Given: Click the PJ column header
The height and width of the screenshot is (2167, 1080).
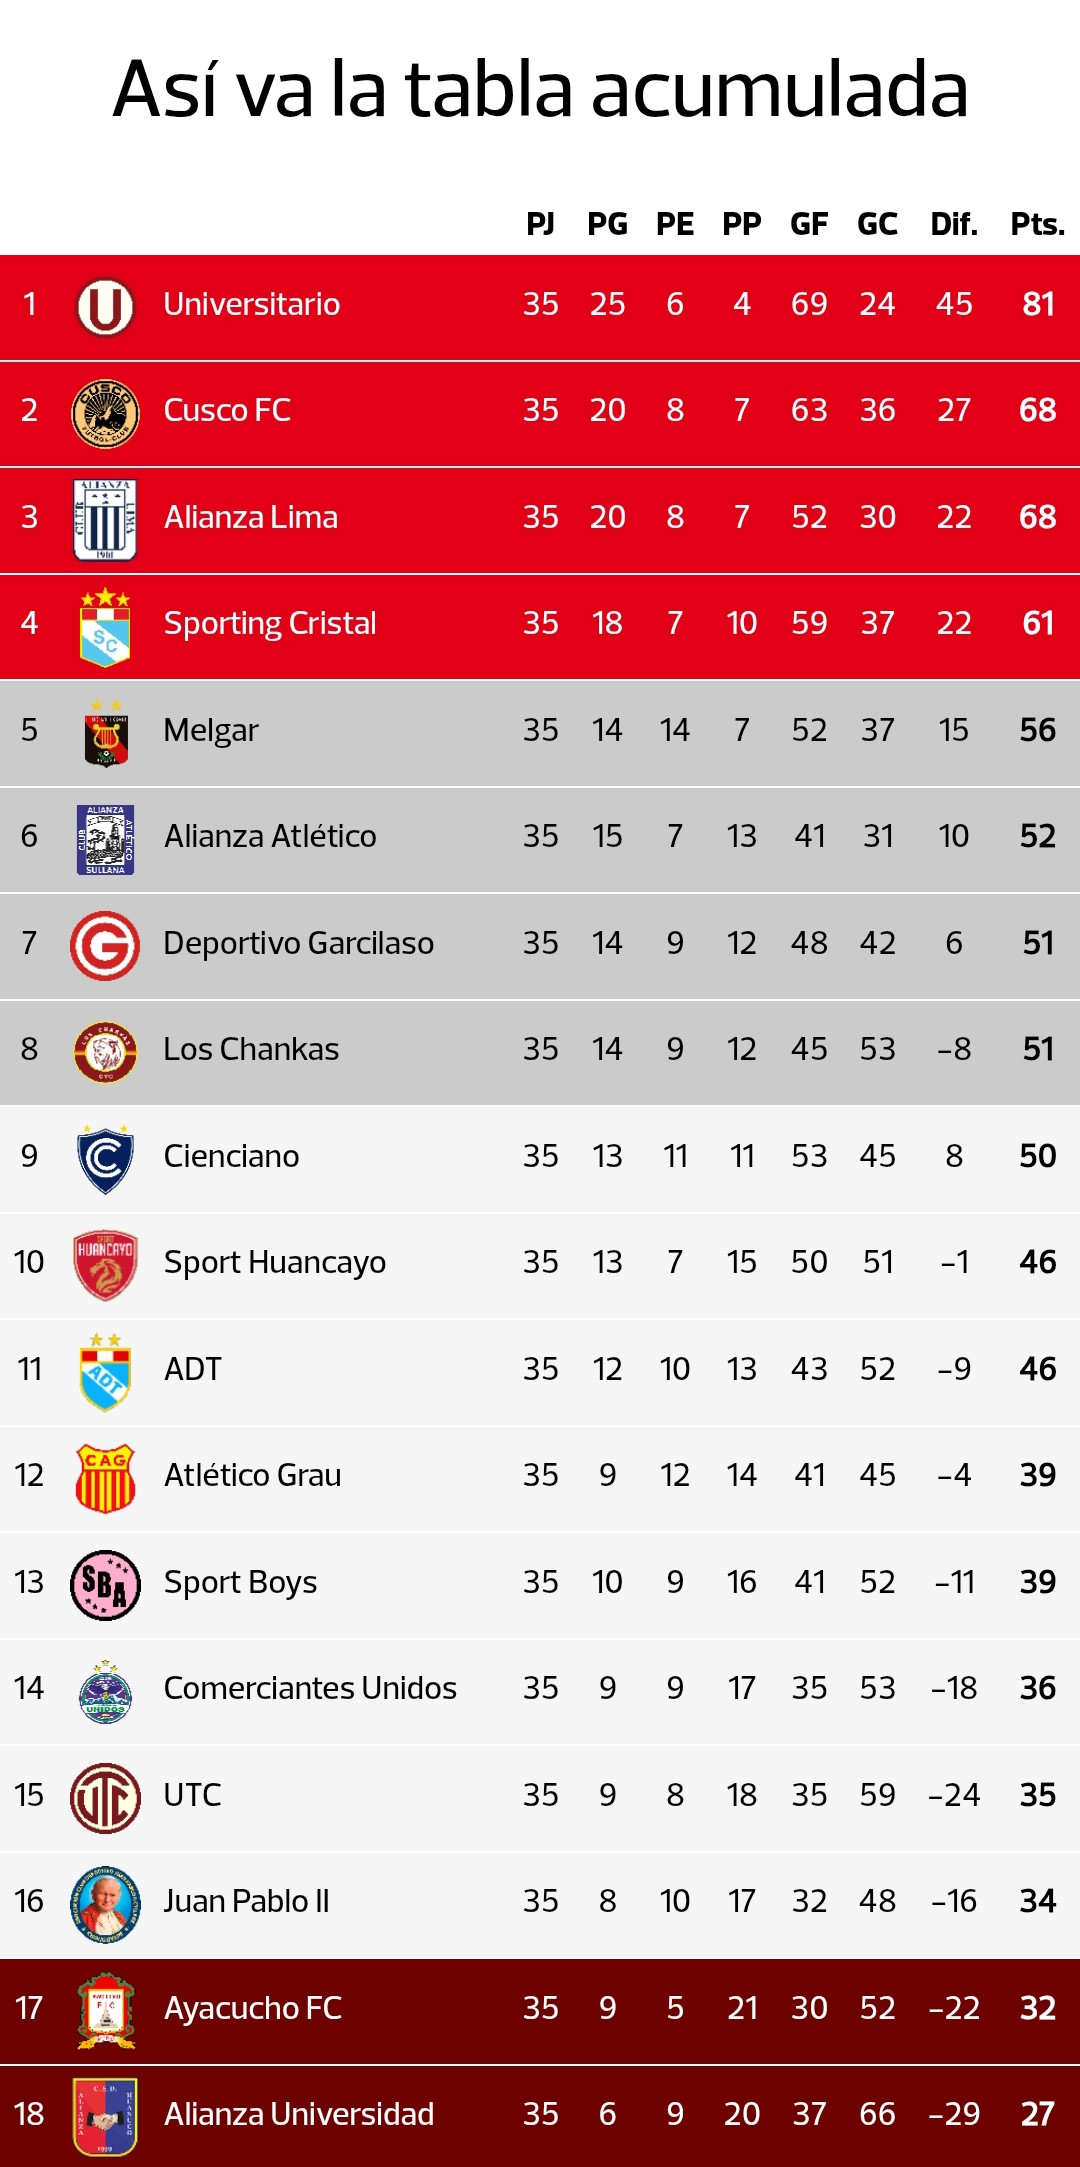Looking at the screenshot, I should (x=540, y=224).
